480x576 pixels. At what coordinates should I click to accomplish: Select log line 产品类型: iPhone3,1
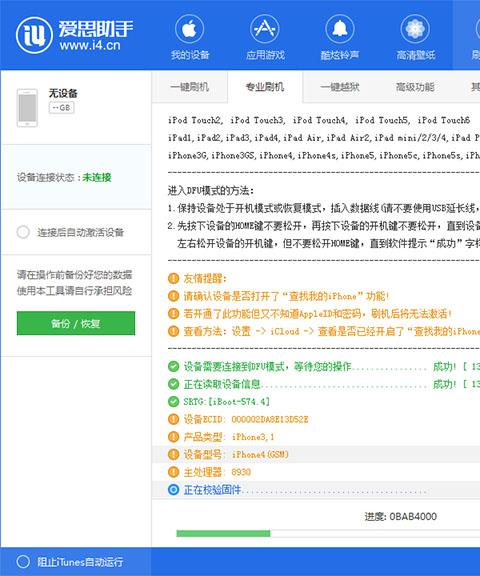(x=229, y=437)
